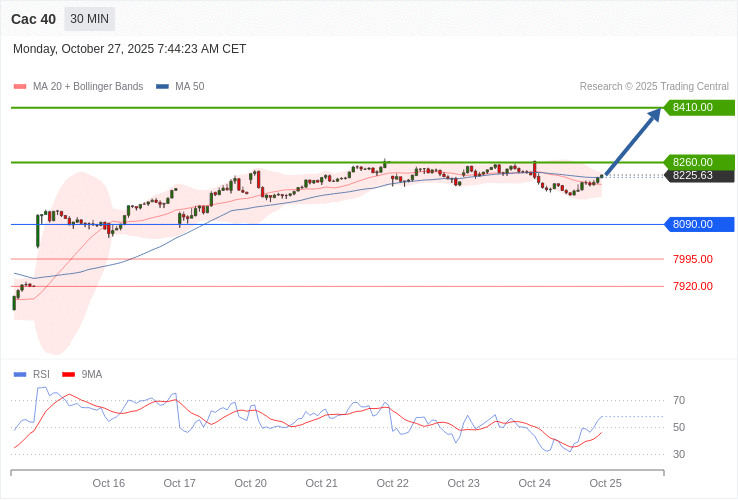Click the green 8410.00 target price tag
Image resolution: width=738 pixels, height=500 pixels.
pyautogui.click(x=699, y=107)
